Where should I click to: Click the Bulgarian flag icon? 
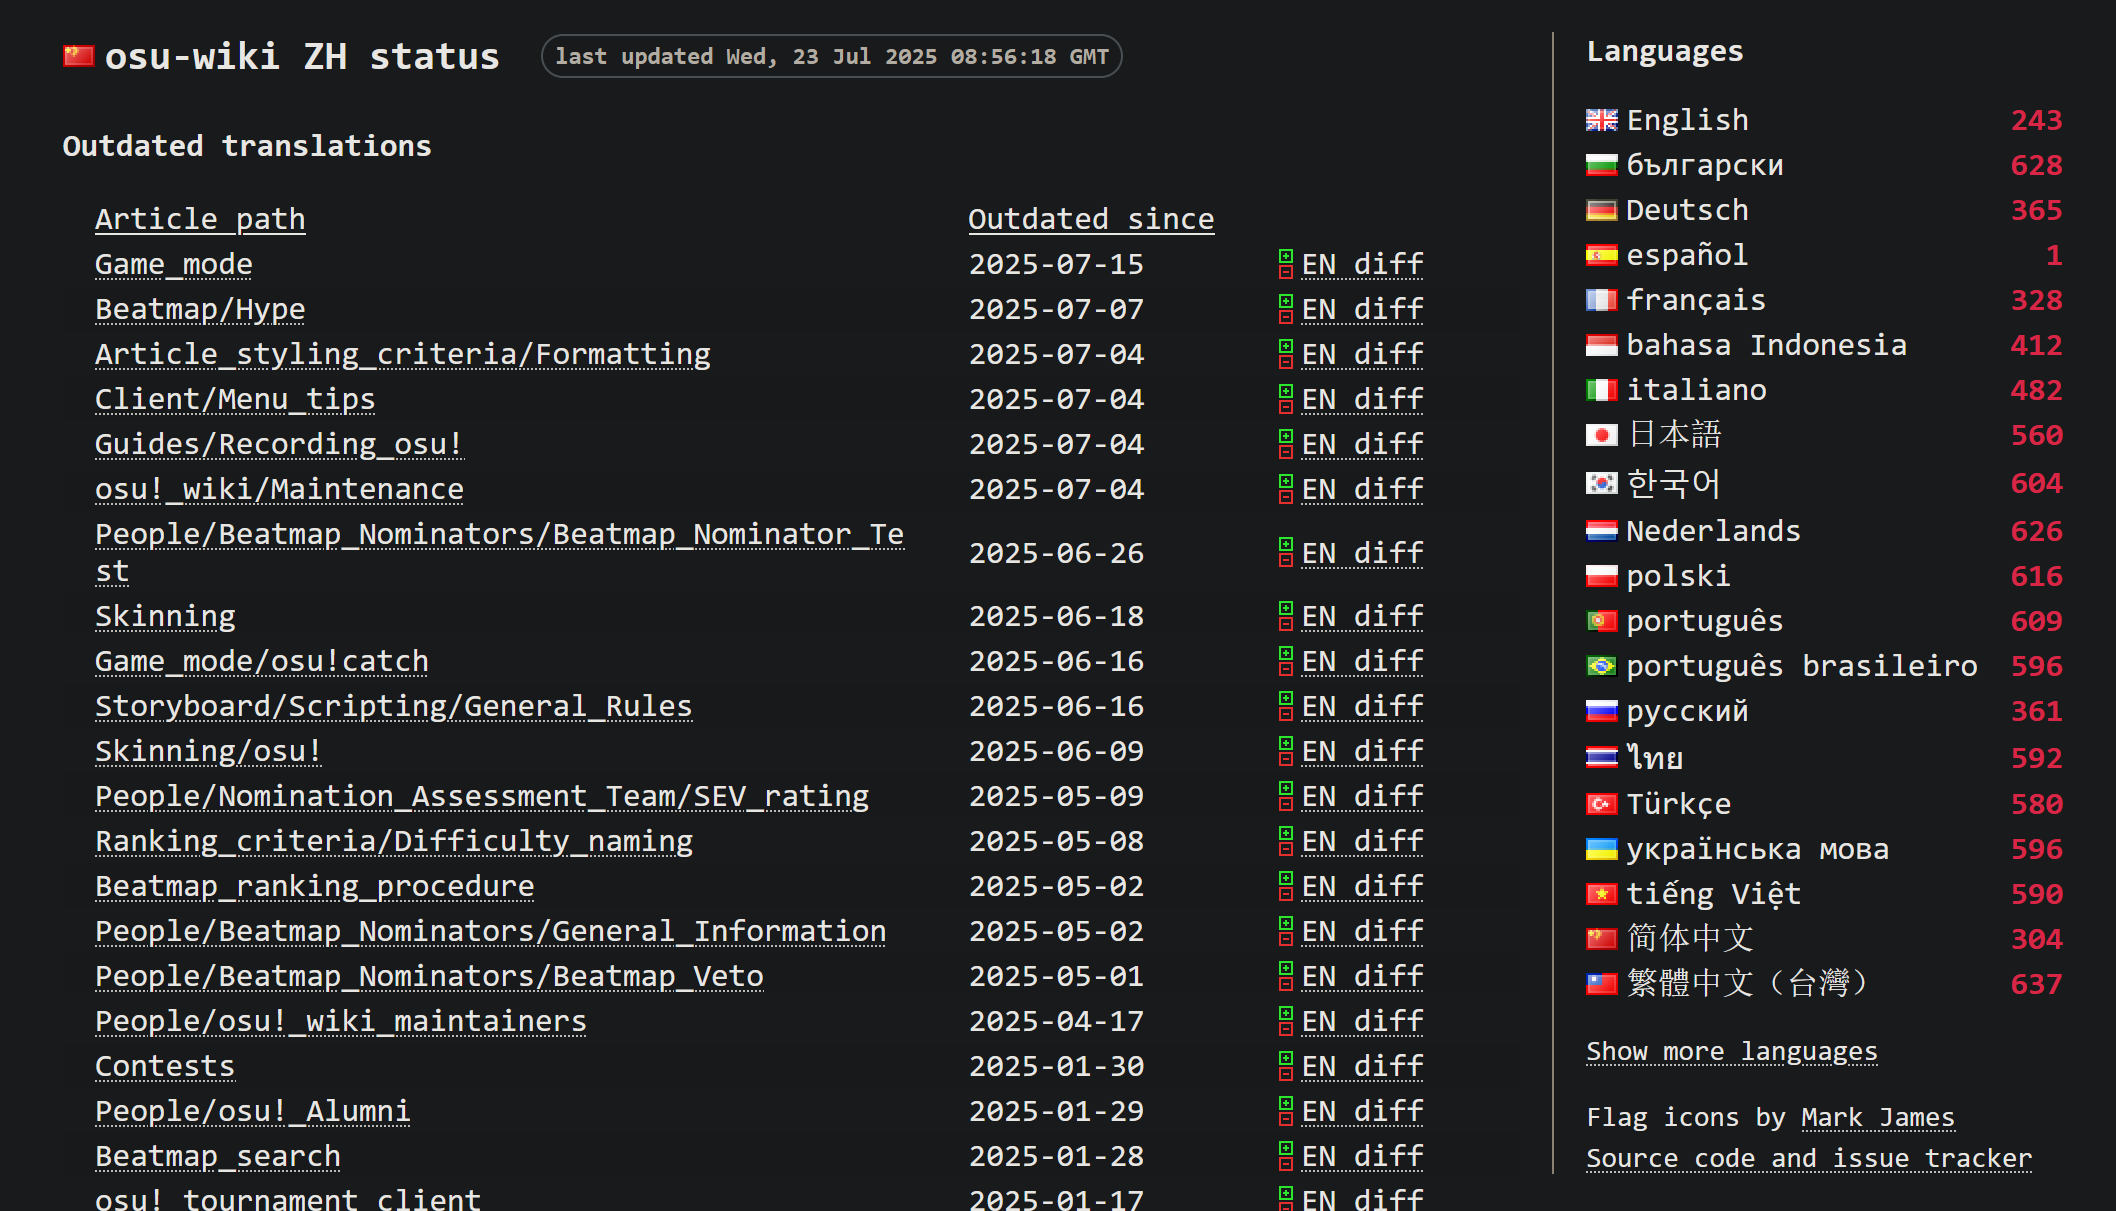[1601, 165]
